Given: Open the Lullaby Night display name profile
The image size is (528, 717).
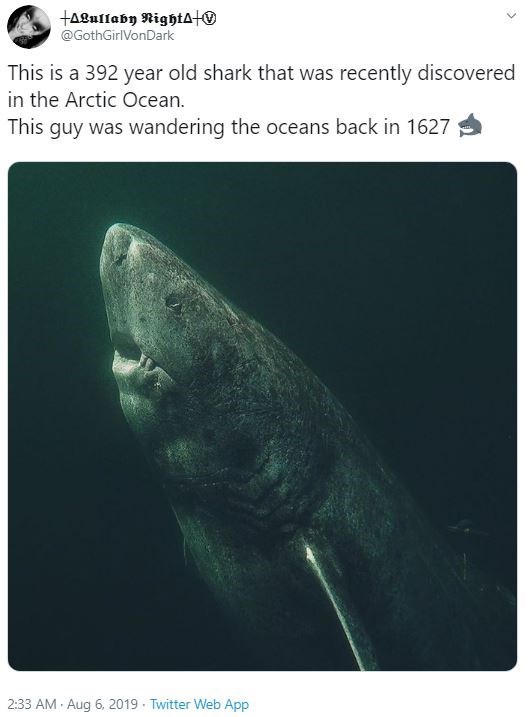Looking at the screenshot, I should coord(133,18).
